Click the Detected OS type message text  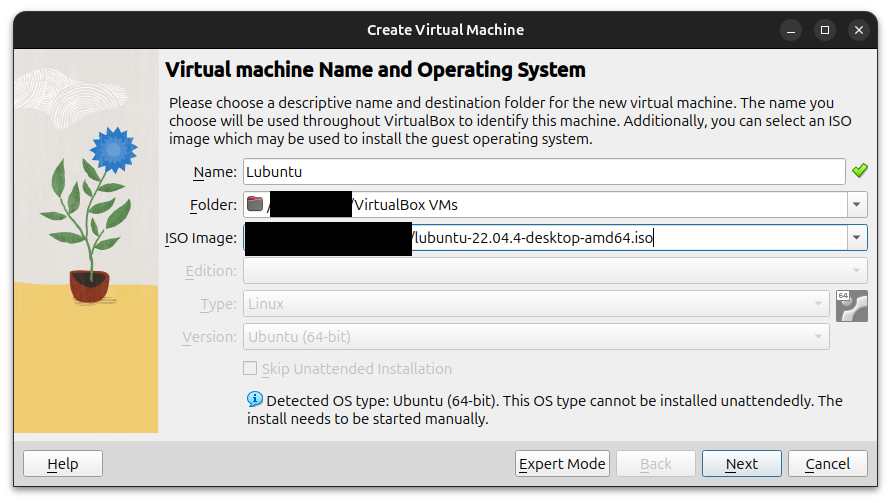tap(544, 410)
